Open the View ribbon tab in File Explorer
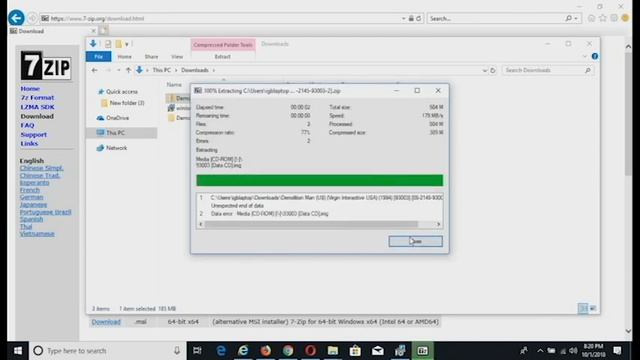 (177, 57)
